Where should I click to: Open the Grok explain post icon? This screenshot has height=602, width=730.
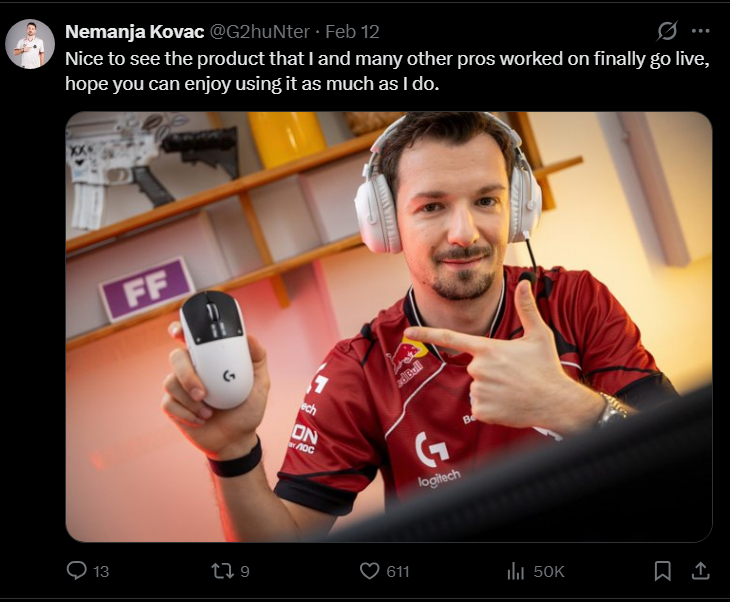[667, 32]
